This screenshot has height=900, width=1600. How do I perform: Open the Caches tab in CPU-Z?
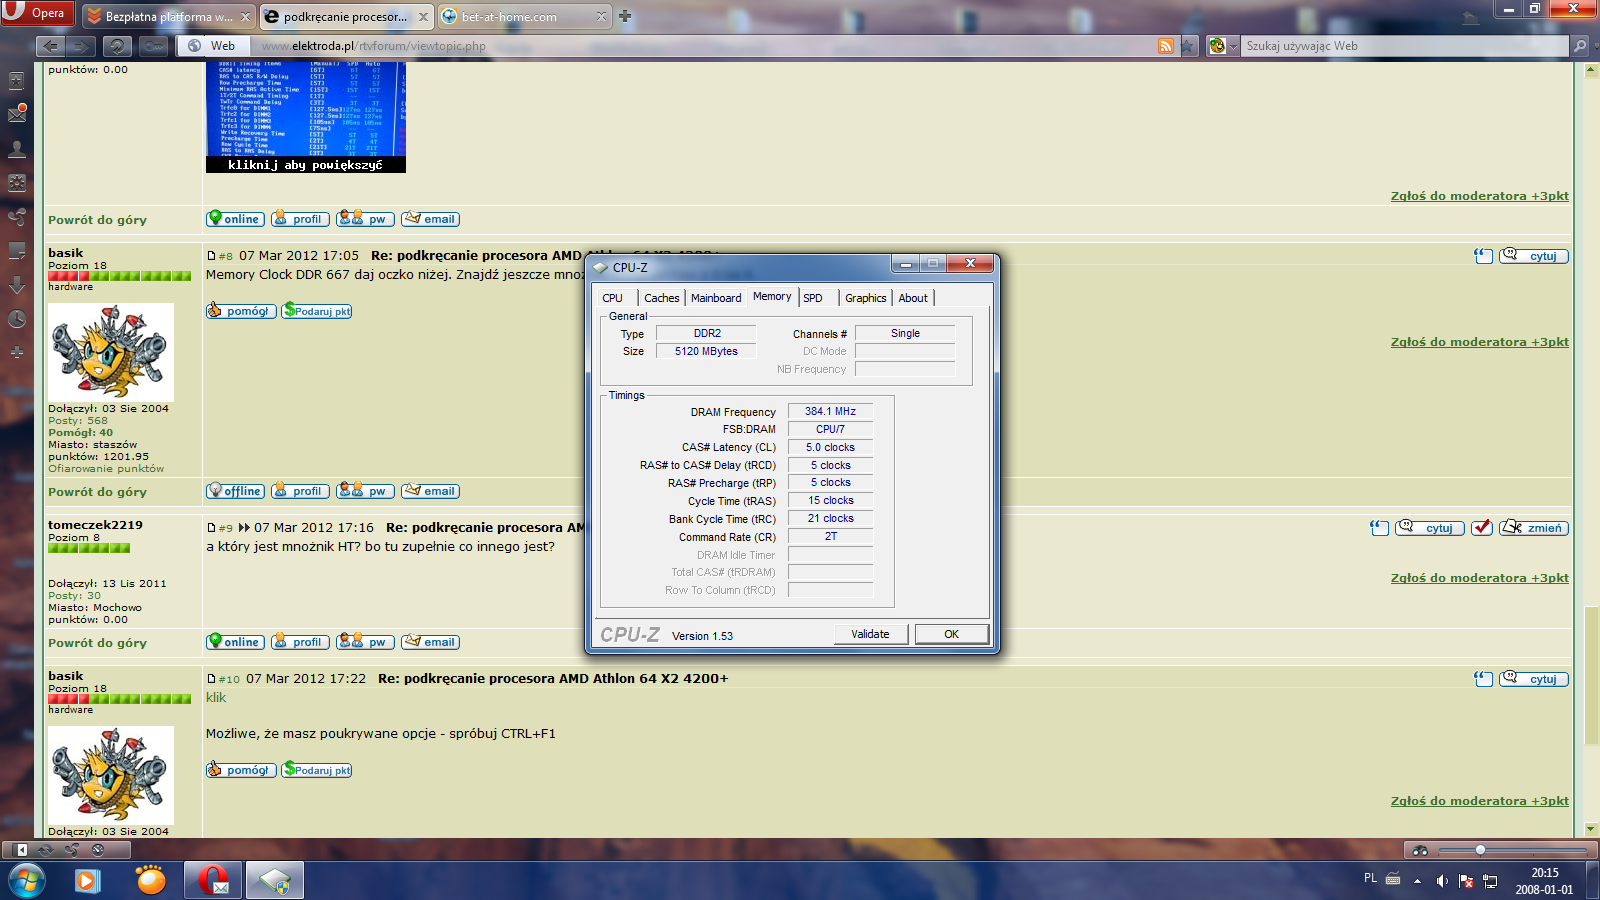click(662, 298)
